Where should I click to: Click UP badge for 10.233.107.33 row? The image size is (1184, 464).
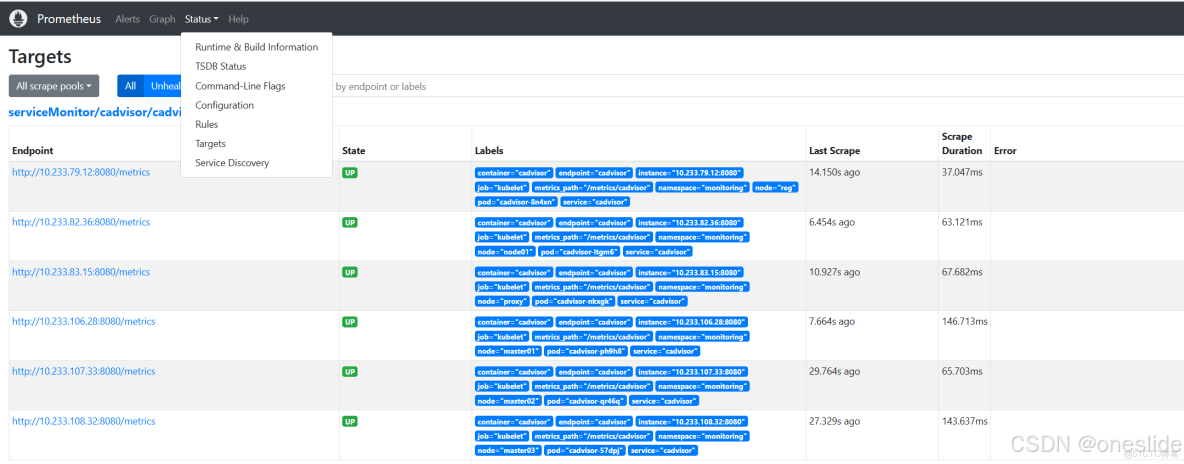pos(350,372)
